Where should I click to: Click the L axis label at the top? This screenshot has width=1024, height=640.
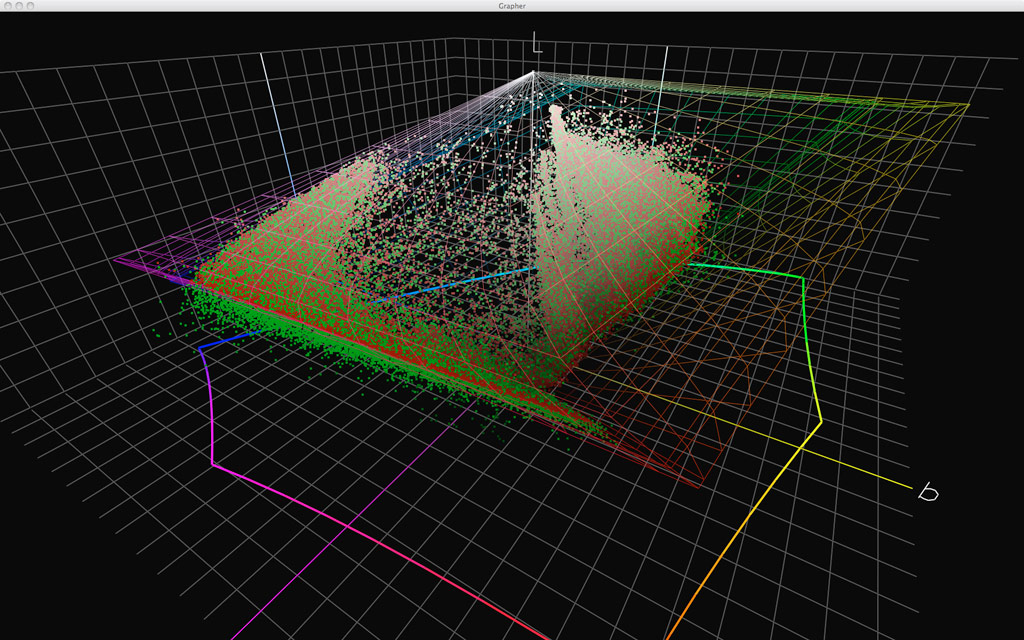[x=537, y=42]
